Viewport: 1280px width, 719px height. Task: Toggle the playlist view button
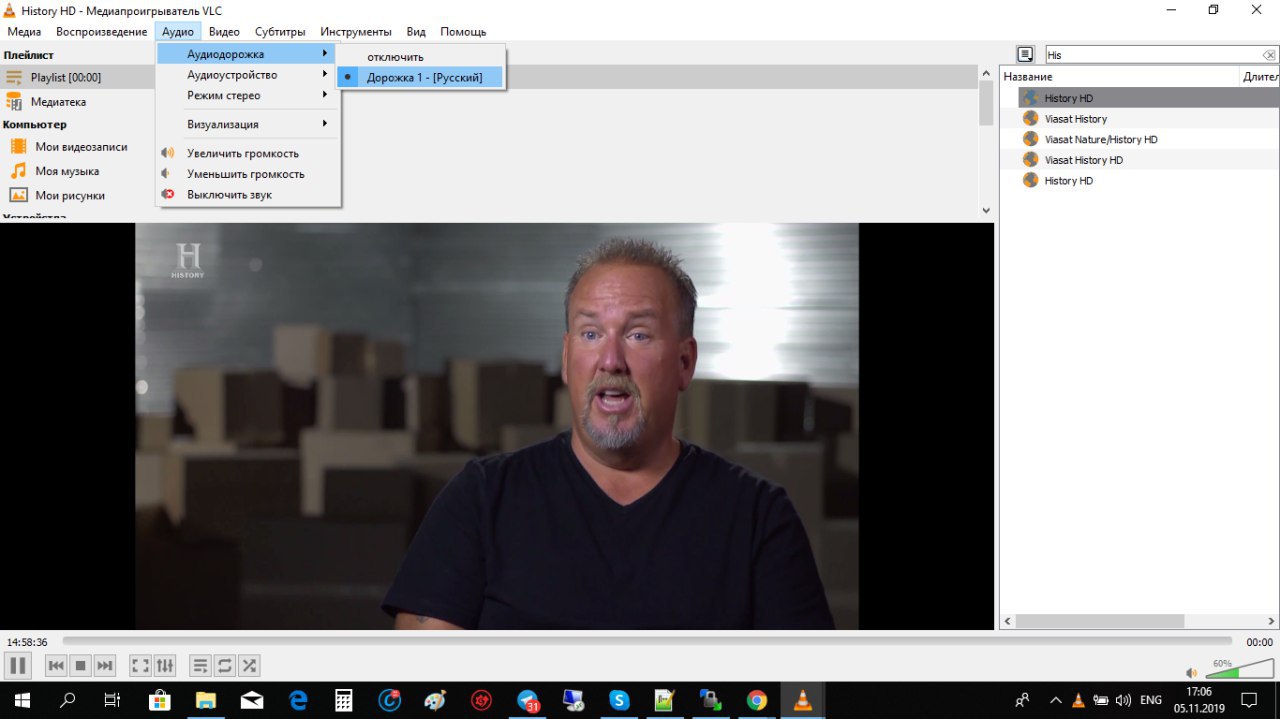pyautogui.click(x=201, y=665)
